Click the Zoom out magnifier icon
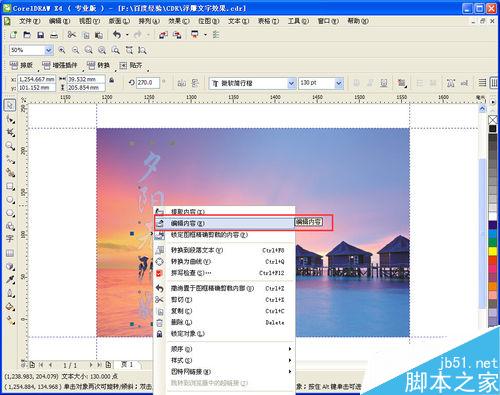 pyautogui.click(x=76, y=50)
